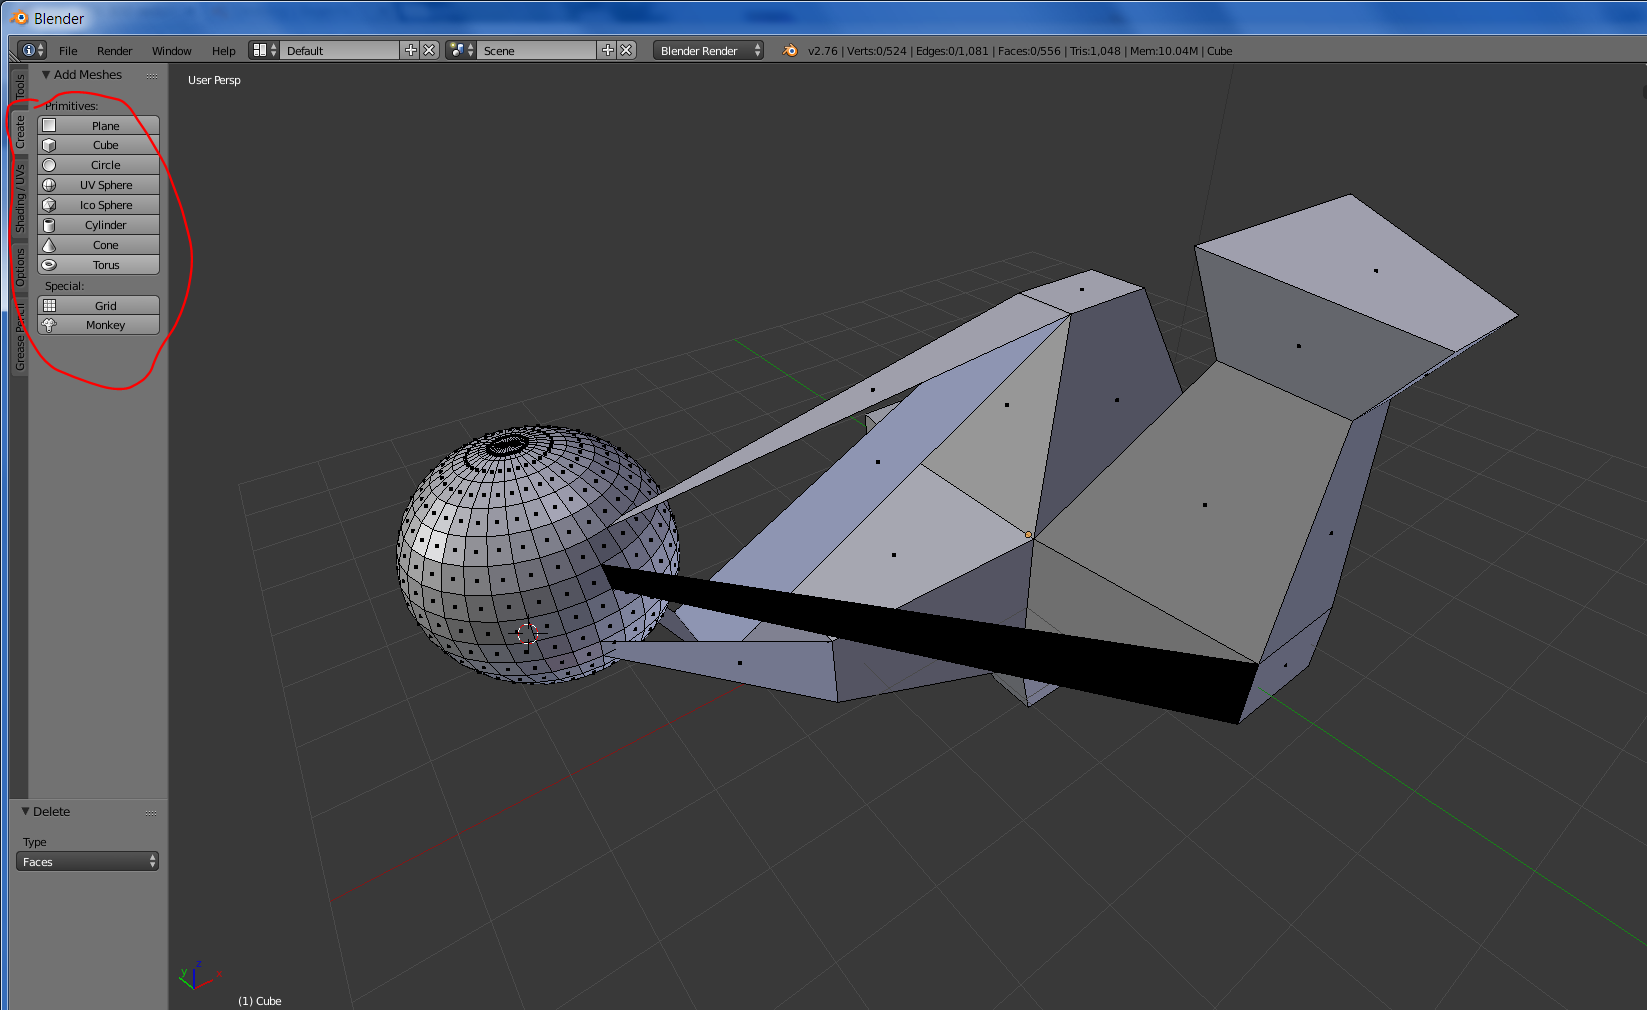Click the Scene name field
This screenshot has height=1010, width=1647.
(x=537, y=50)
